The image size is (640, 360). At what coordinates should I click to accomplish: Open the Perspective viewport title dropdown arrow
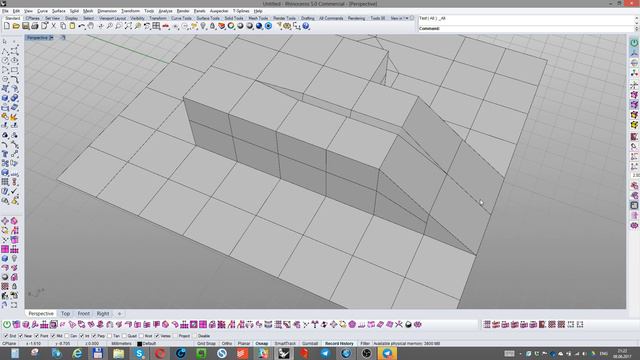[x=51, y=38]
